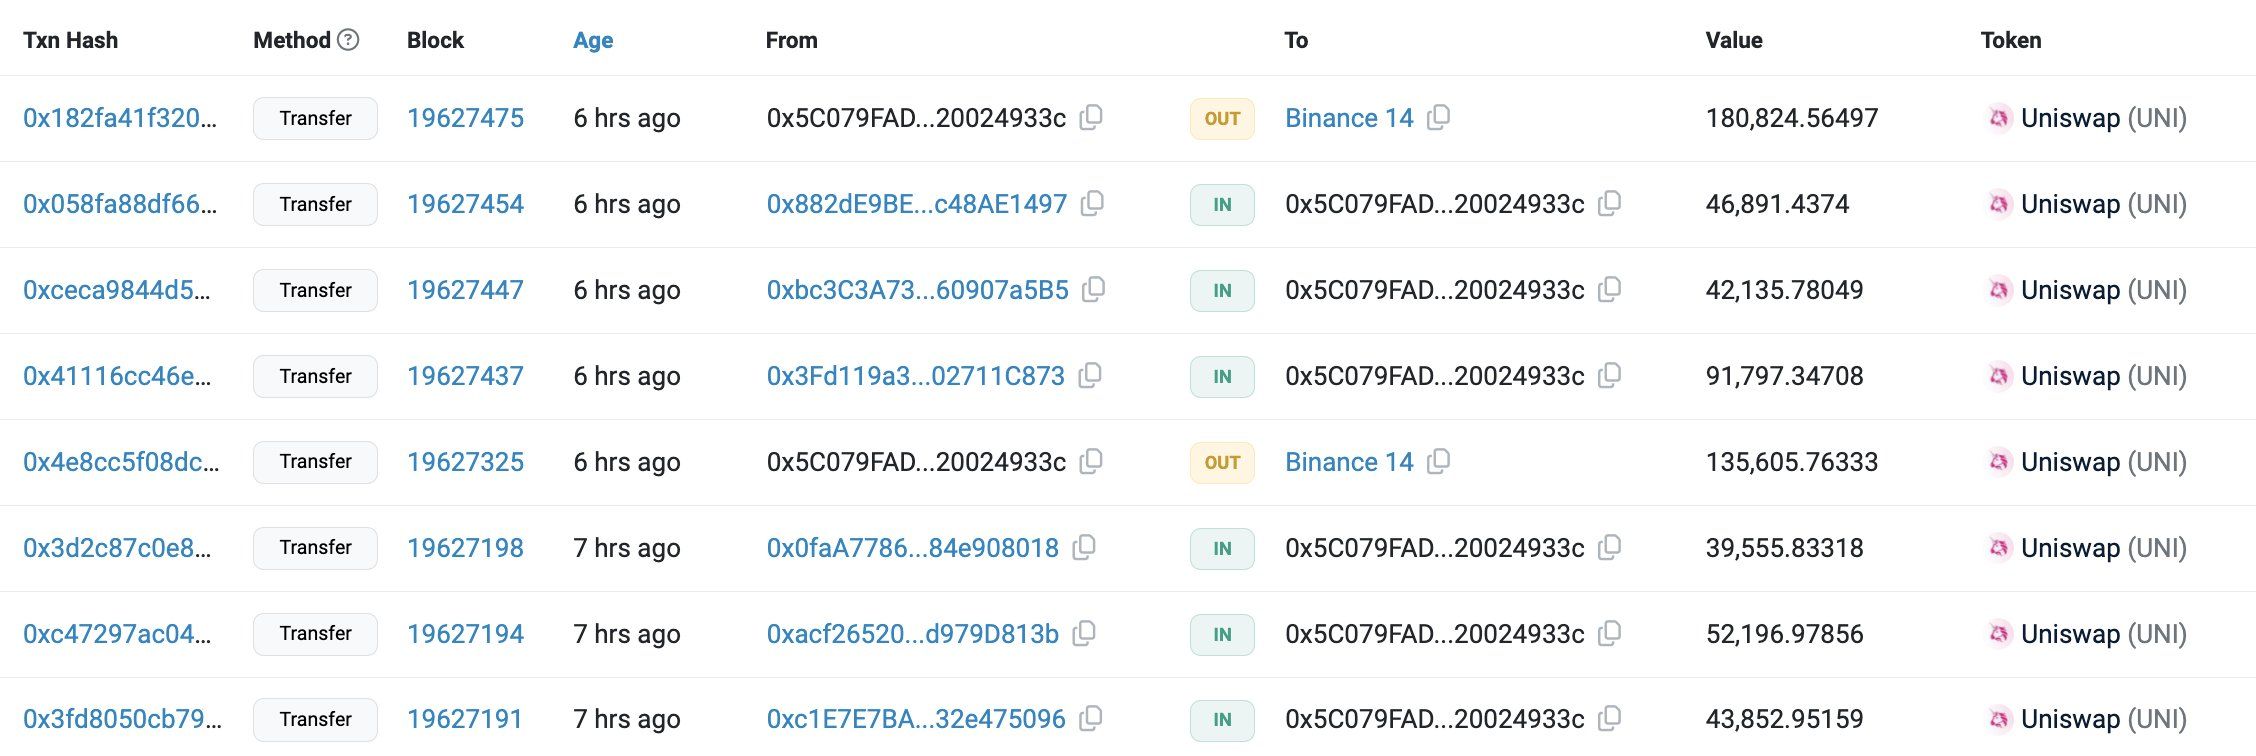2256x756 pixels.
Task: Toggle the Age column format
Action: coord(593,40)
